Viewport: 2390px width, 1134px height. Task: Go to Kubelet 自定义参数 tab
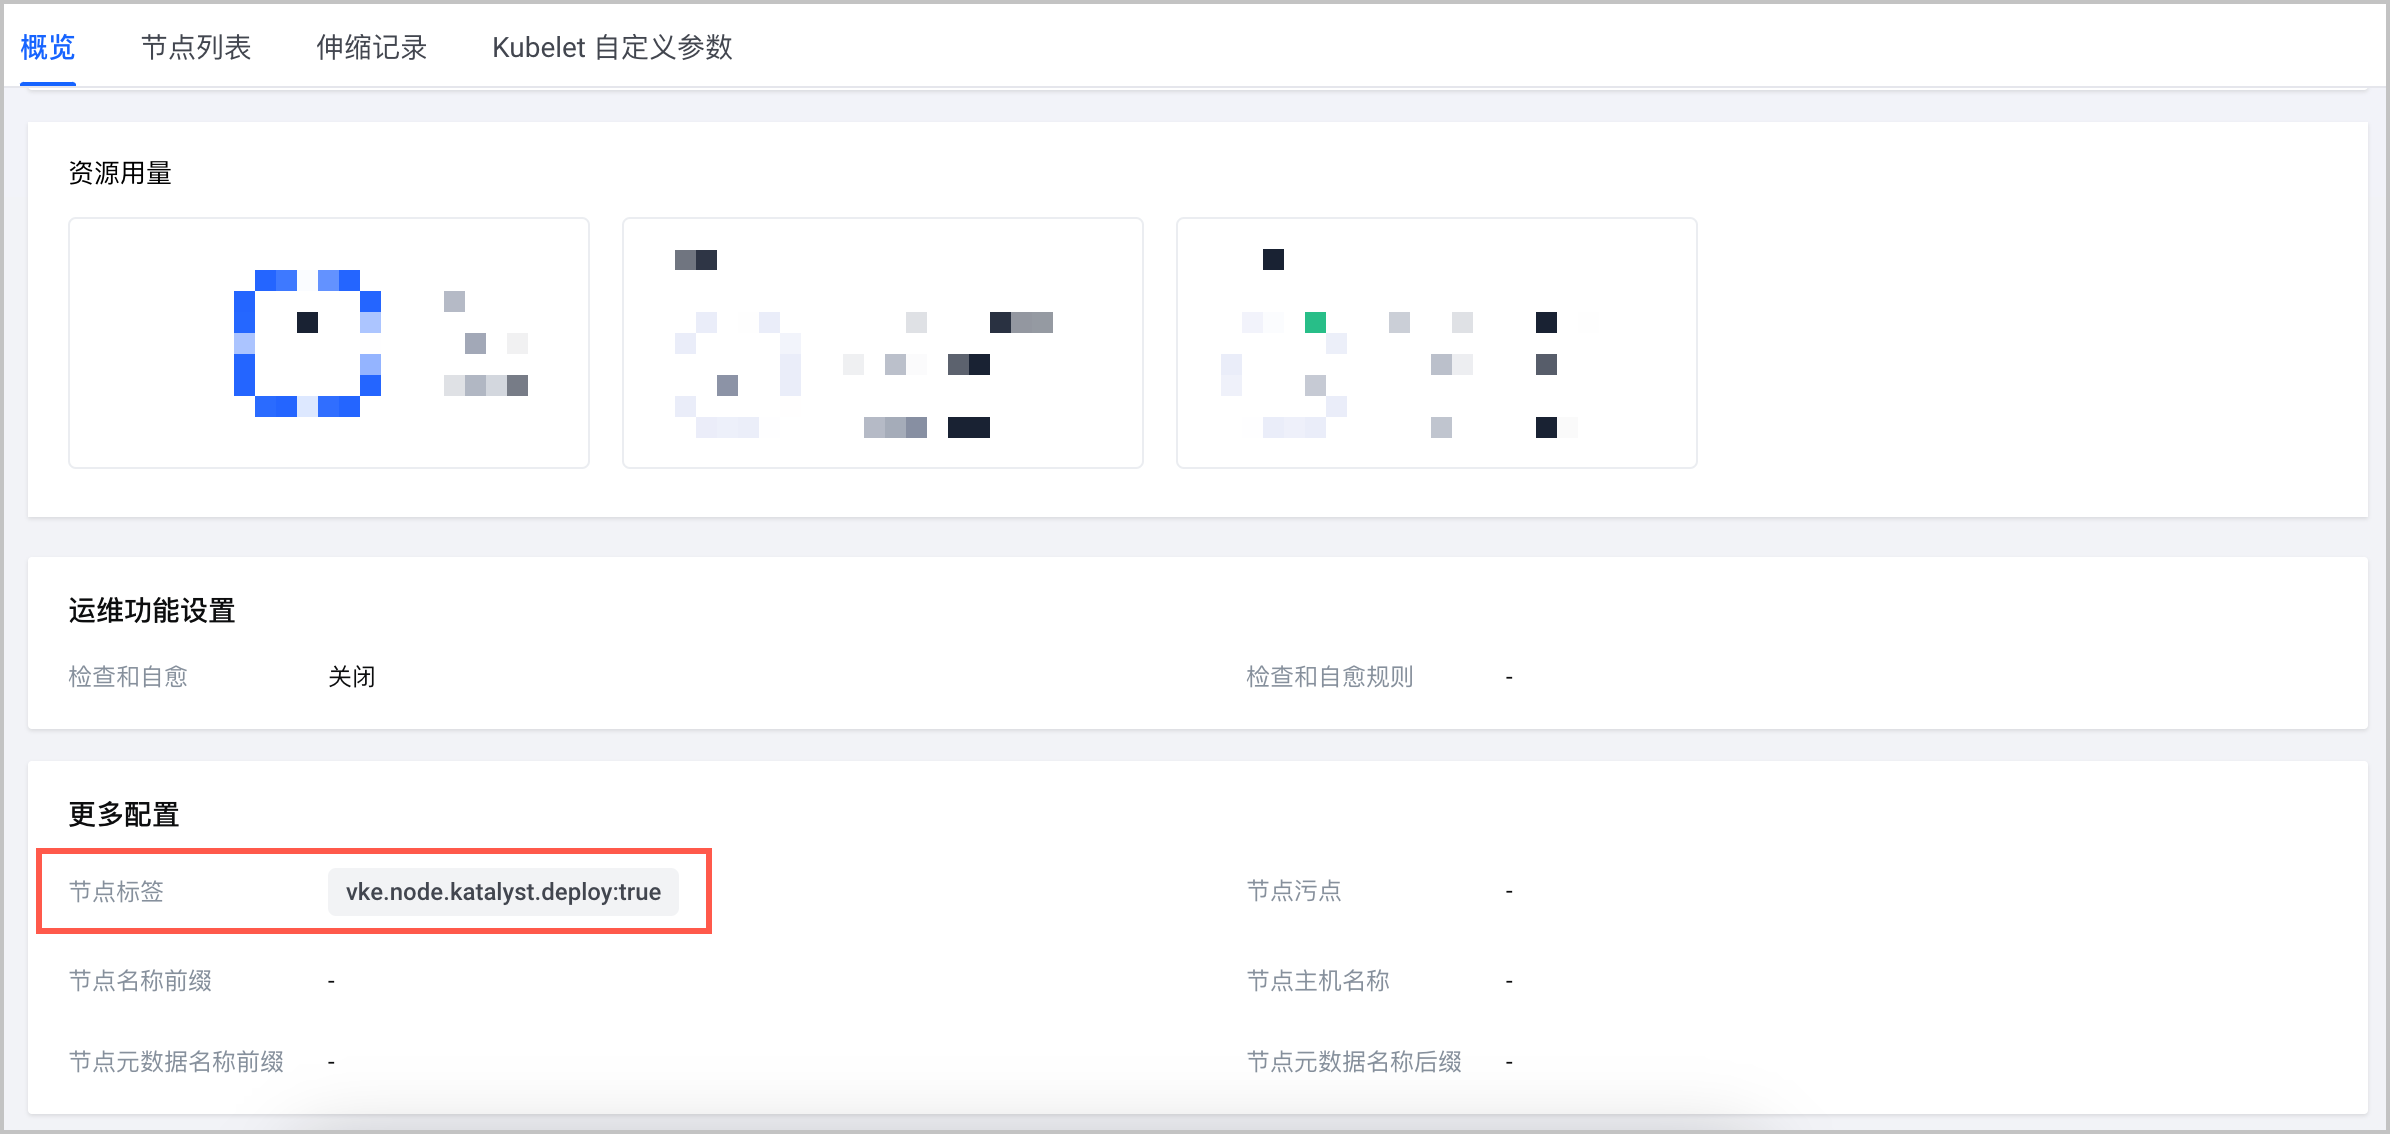click(x=612, y=47)
